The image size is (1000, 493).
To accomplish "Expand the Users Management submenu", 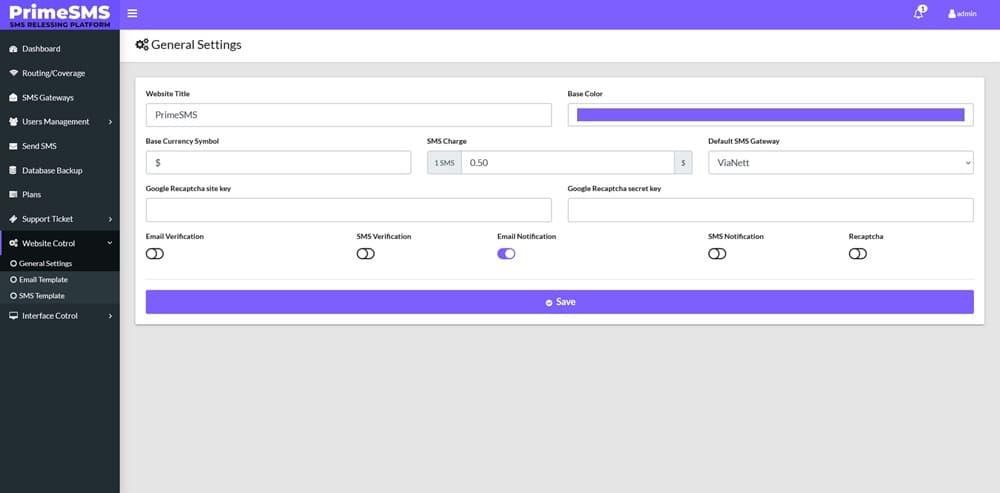I will pos(60,122).
